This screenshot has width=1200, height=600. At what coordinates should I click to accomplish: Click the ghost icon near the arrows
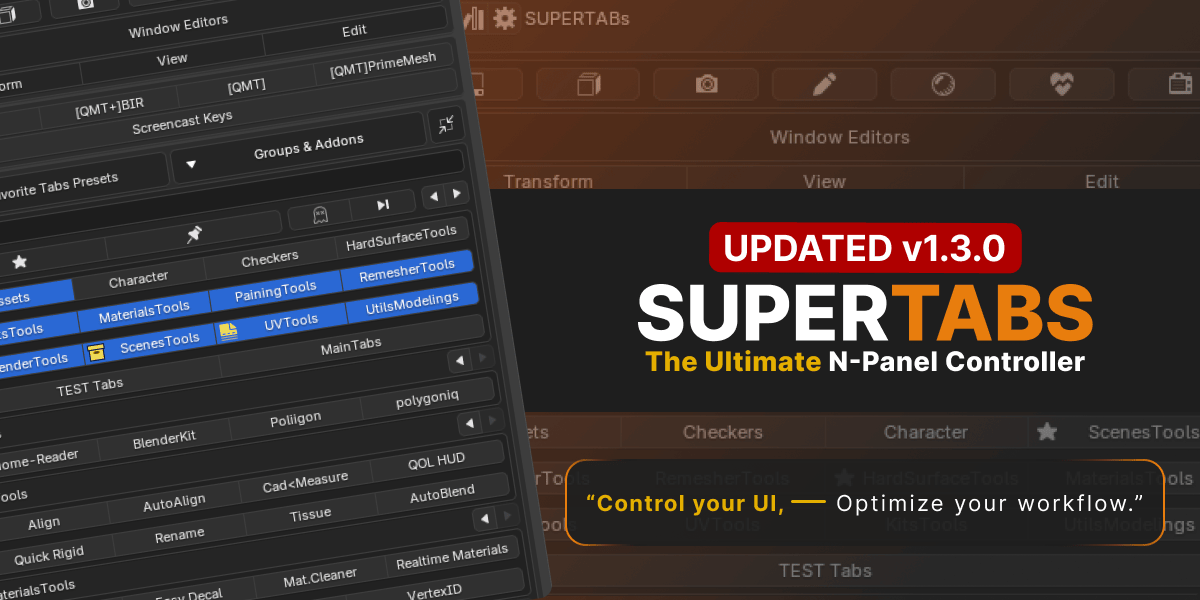click(x=320, y=215)
